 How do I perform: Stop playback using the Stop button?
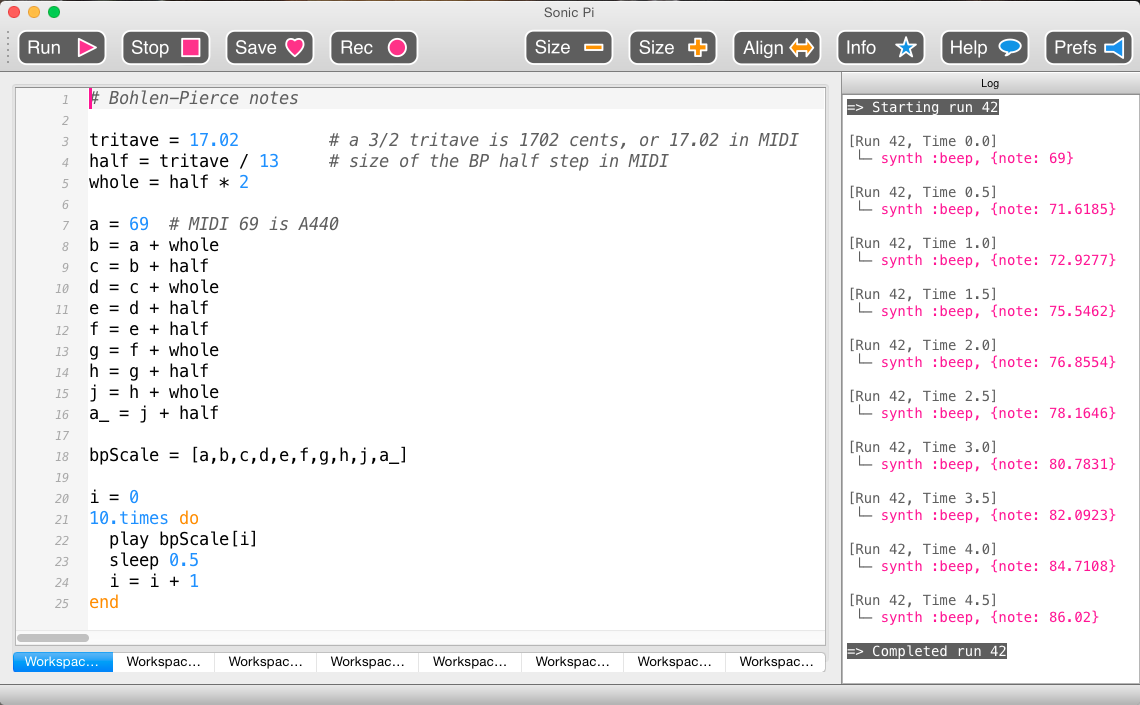(x=166, y=48)
